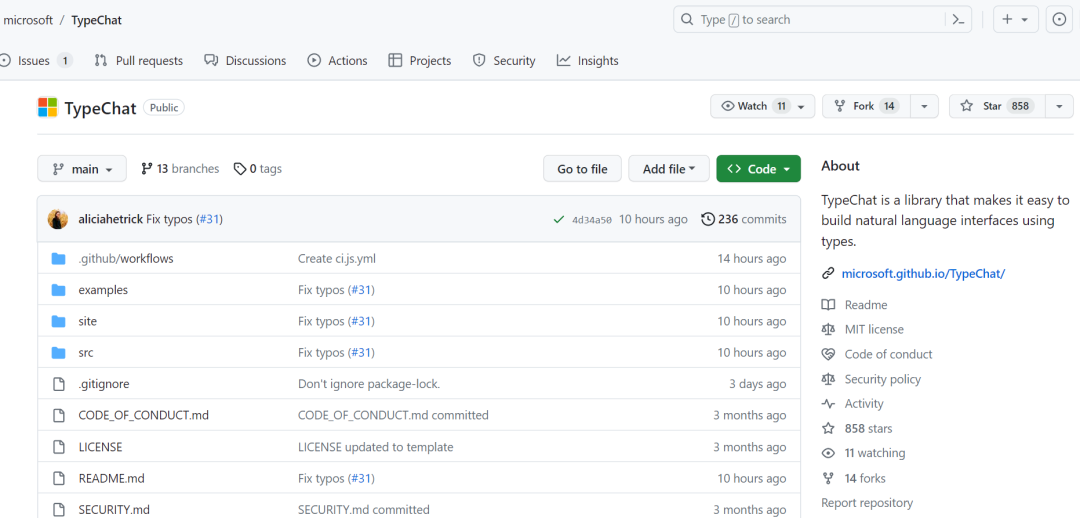Click the MIT license scale icon
Viewport: 1080px width, 518px height.
click(828, 329)
